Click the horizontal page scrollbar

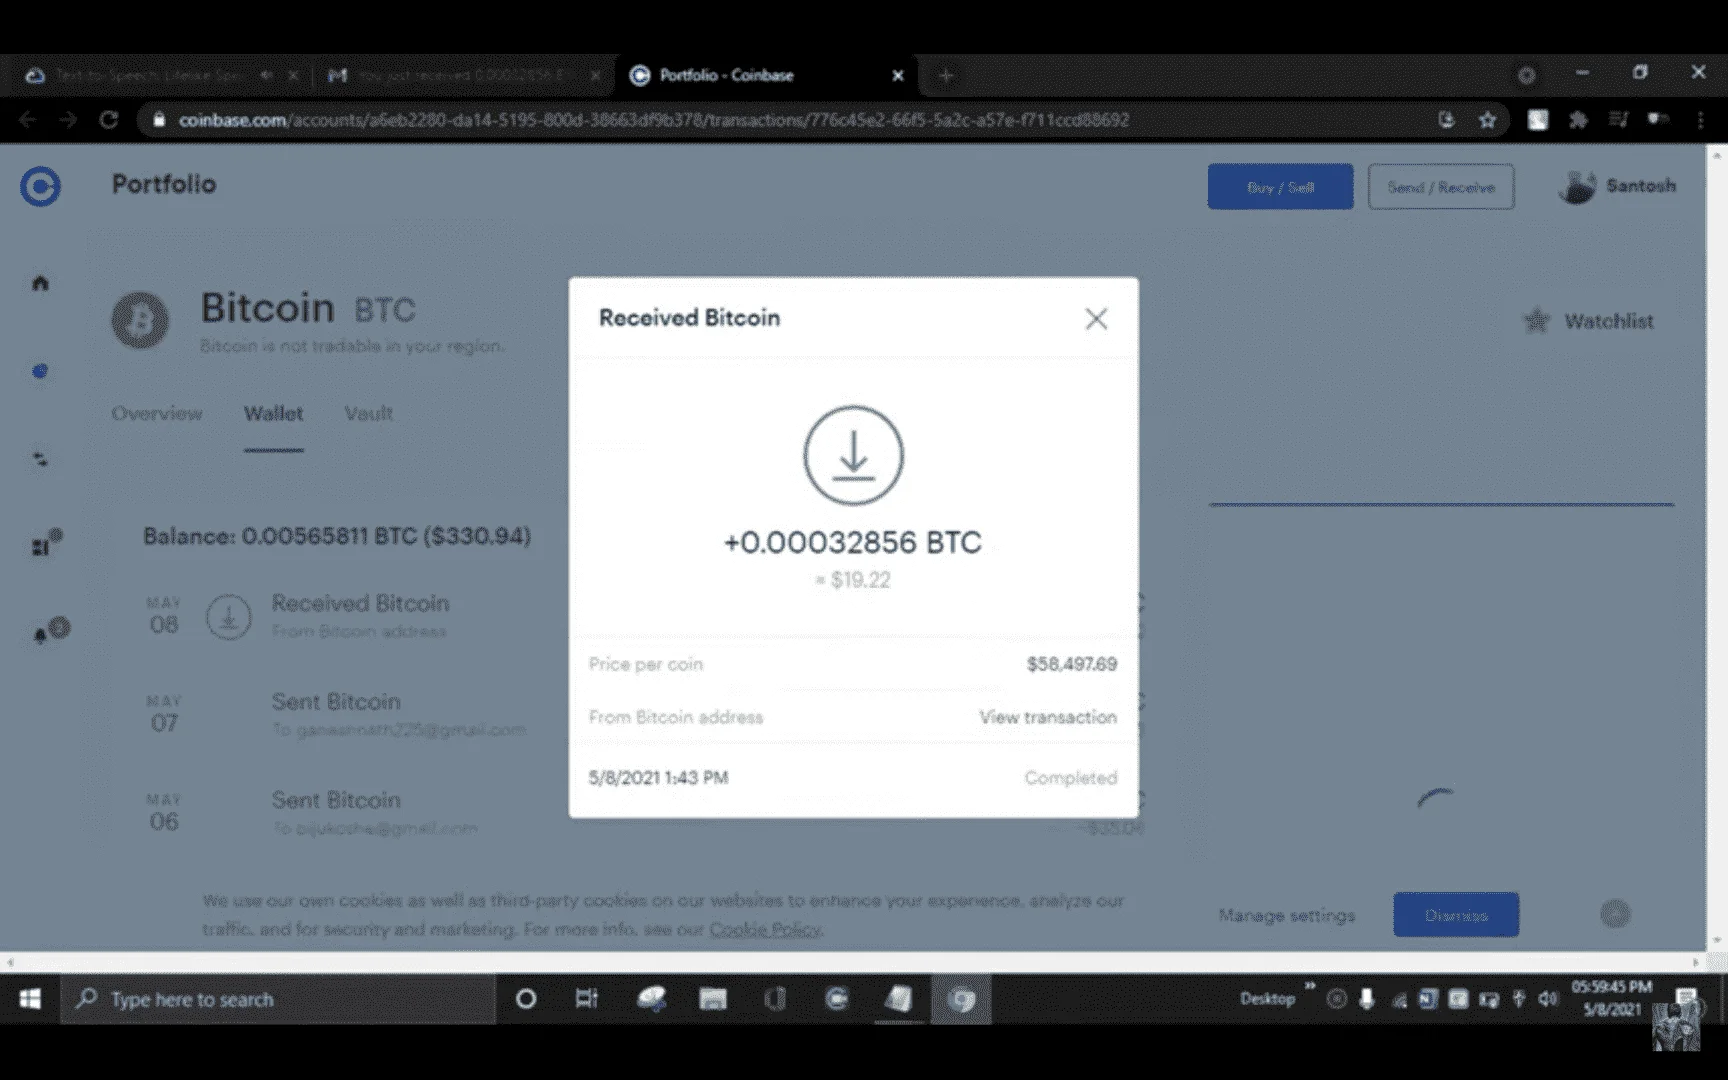853,962
